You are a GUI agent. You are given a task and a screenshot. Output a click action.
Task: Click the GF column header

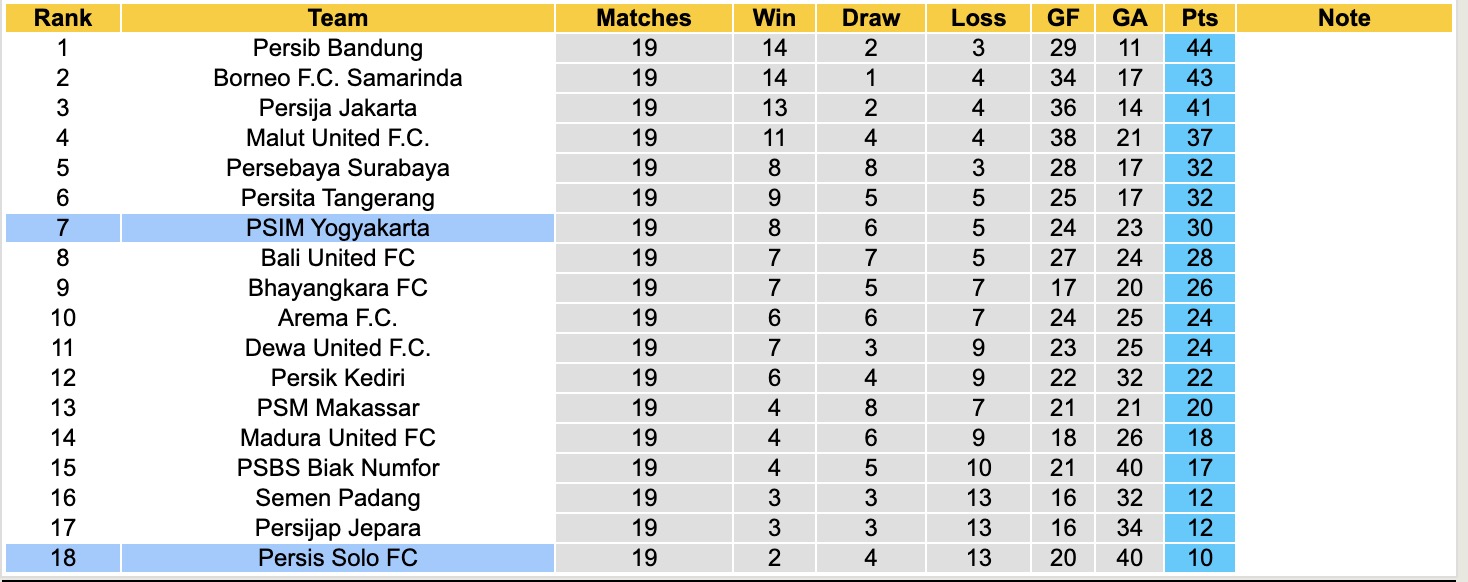pos(1063,18)
